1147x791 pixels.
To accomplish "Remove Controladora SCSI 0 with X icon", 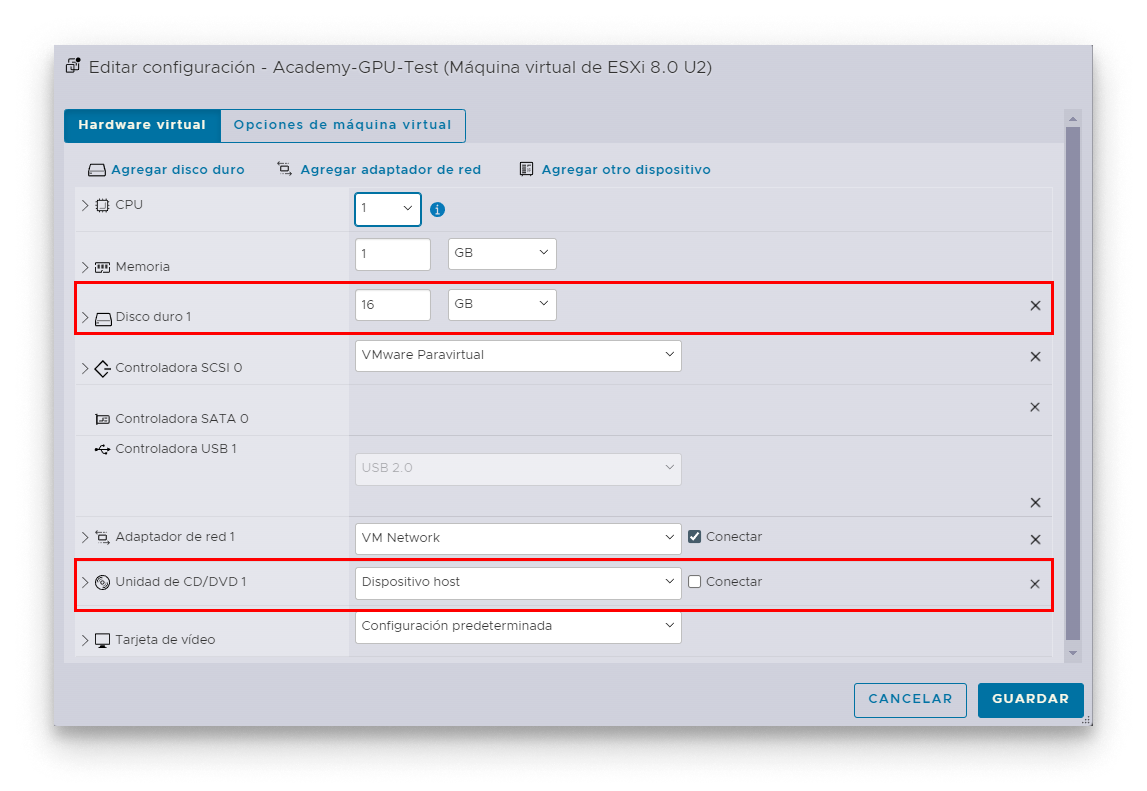I will (x=1035, y=357).
